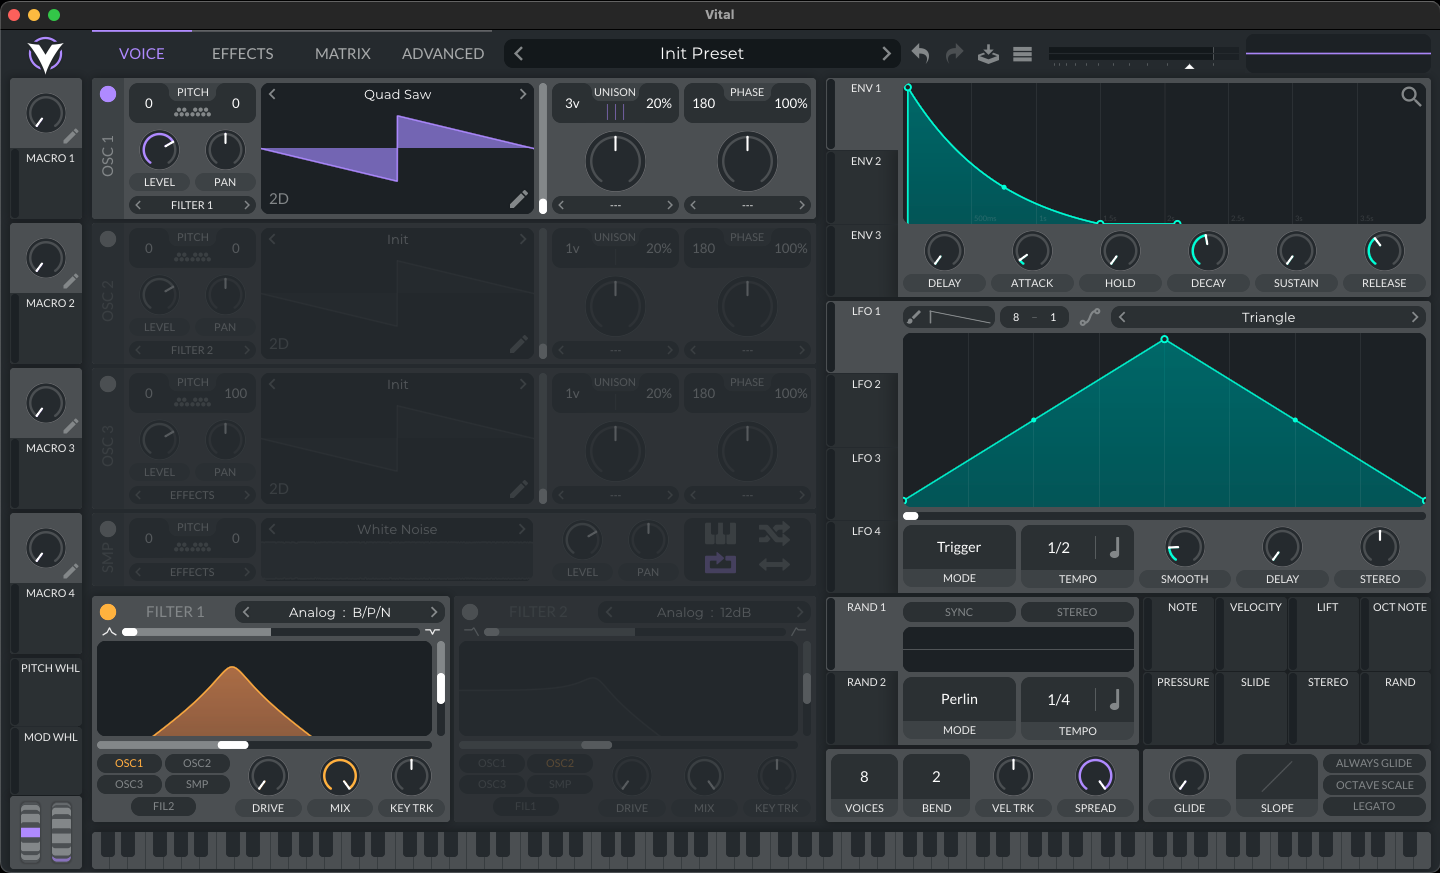The image size is (1440, 873).
Task: Adjust OSC 1 LEVEL knob
Action: click(x=160, y=150)
